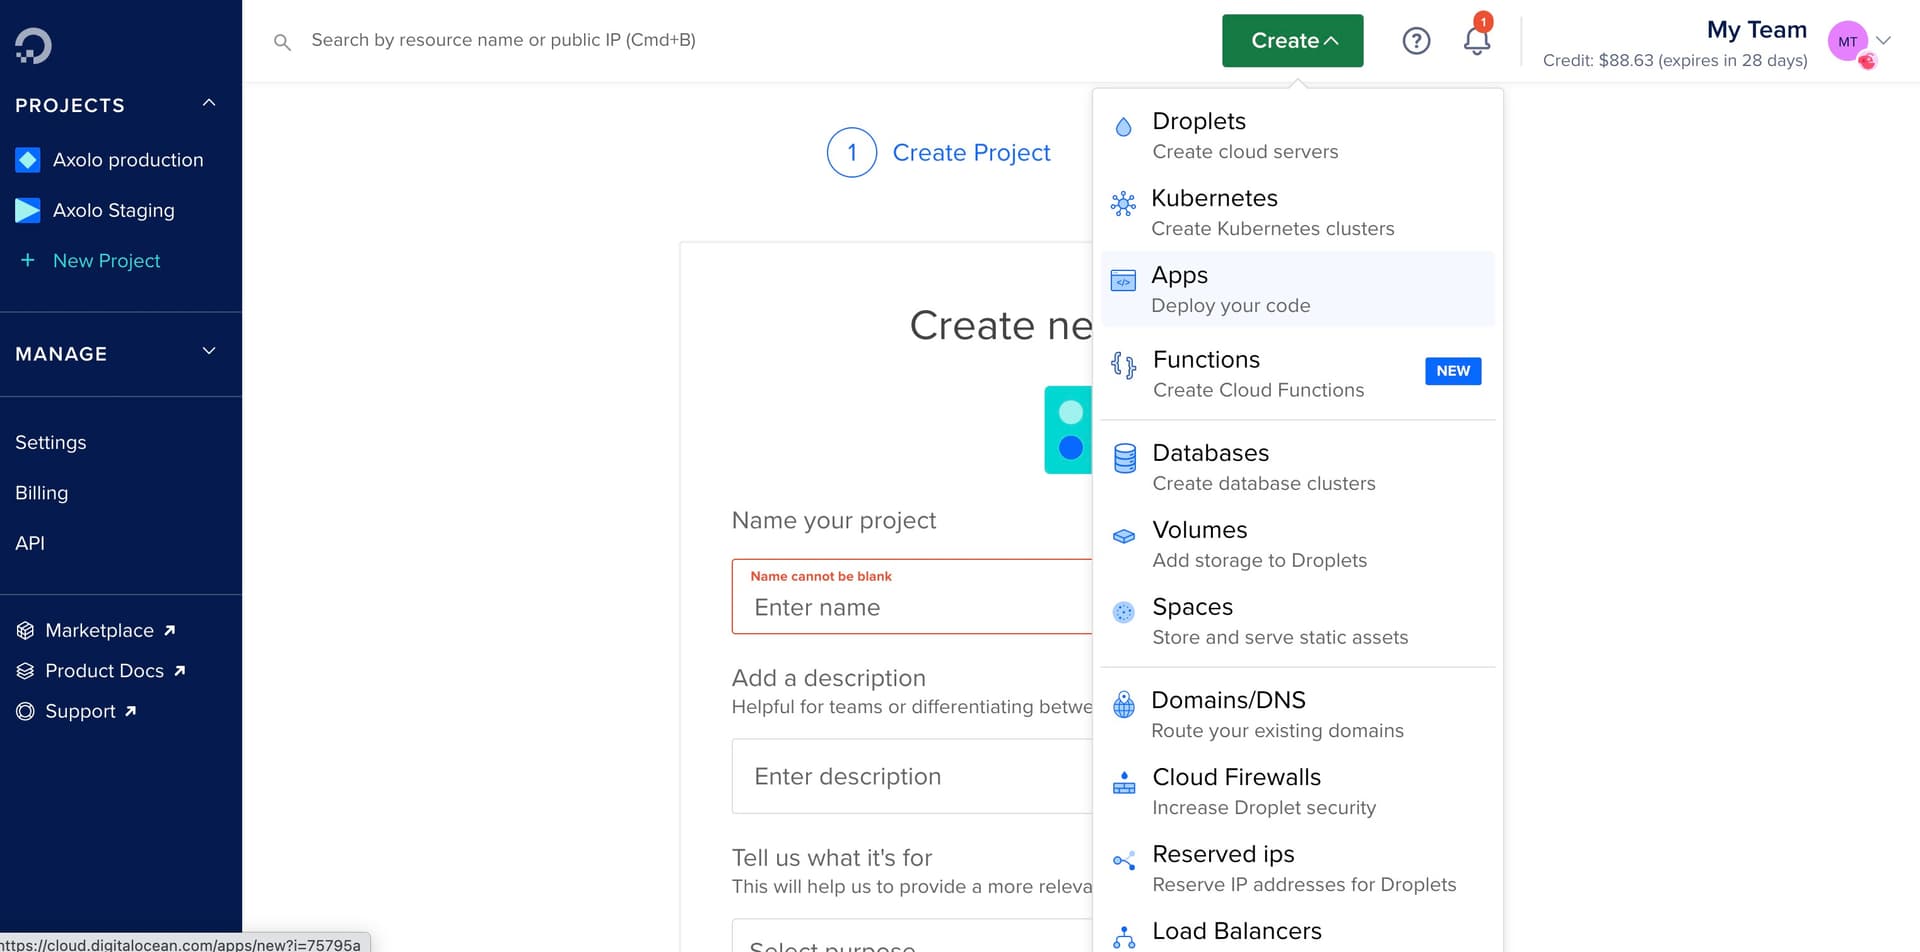Click the Create Project step label
The height and width of the screenshot is (952, 1920).
[x=971, y=152]
